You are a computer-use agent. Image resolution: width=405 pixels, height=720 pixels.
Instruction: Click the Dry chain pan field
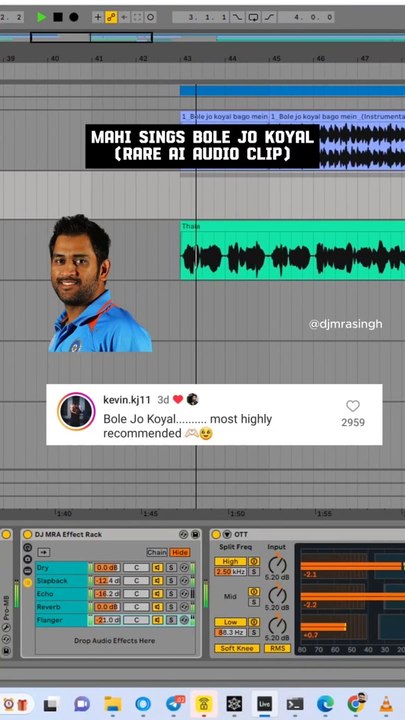[136, 568]
